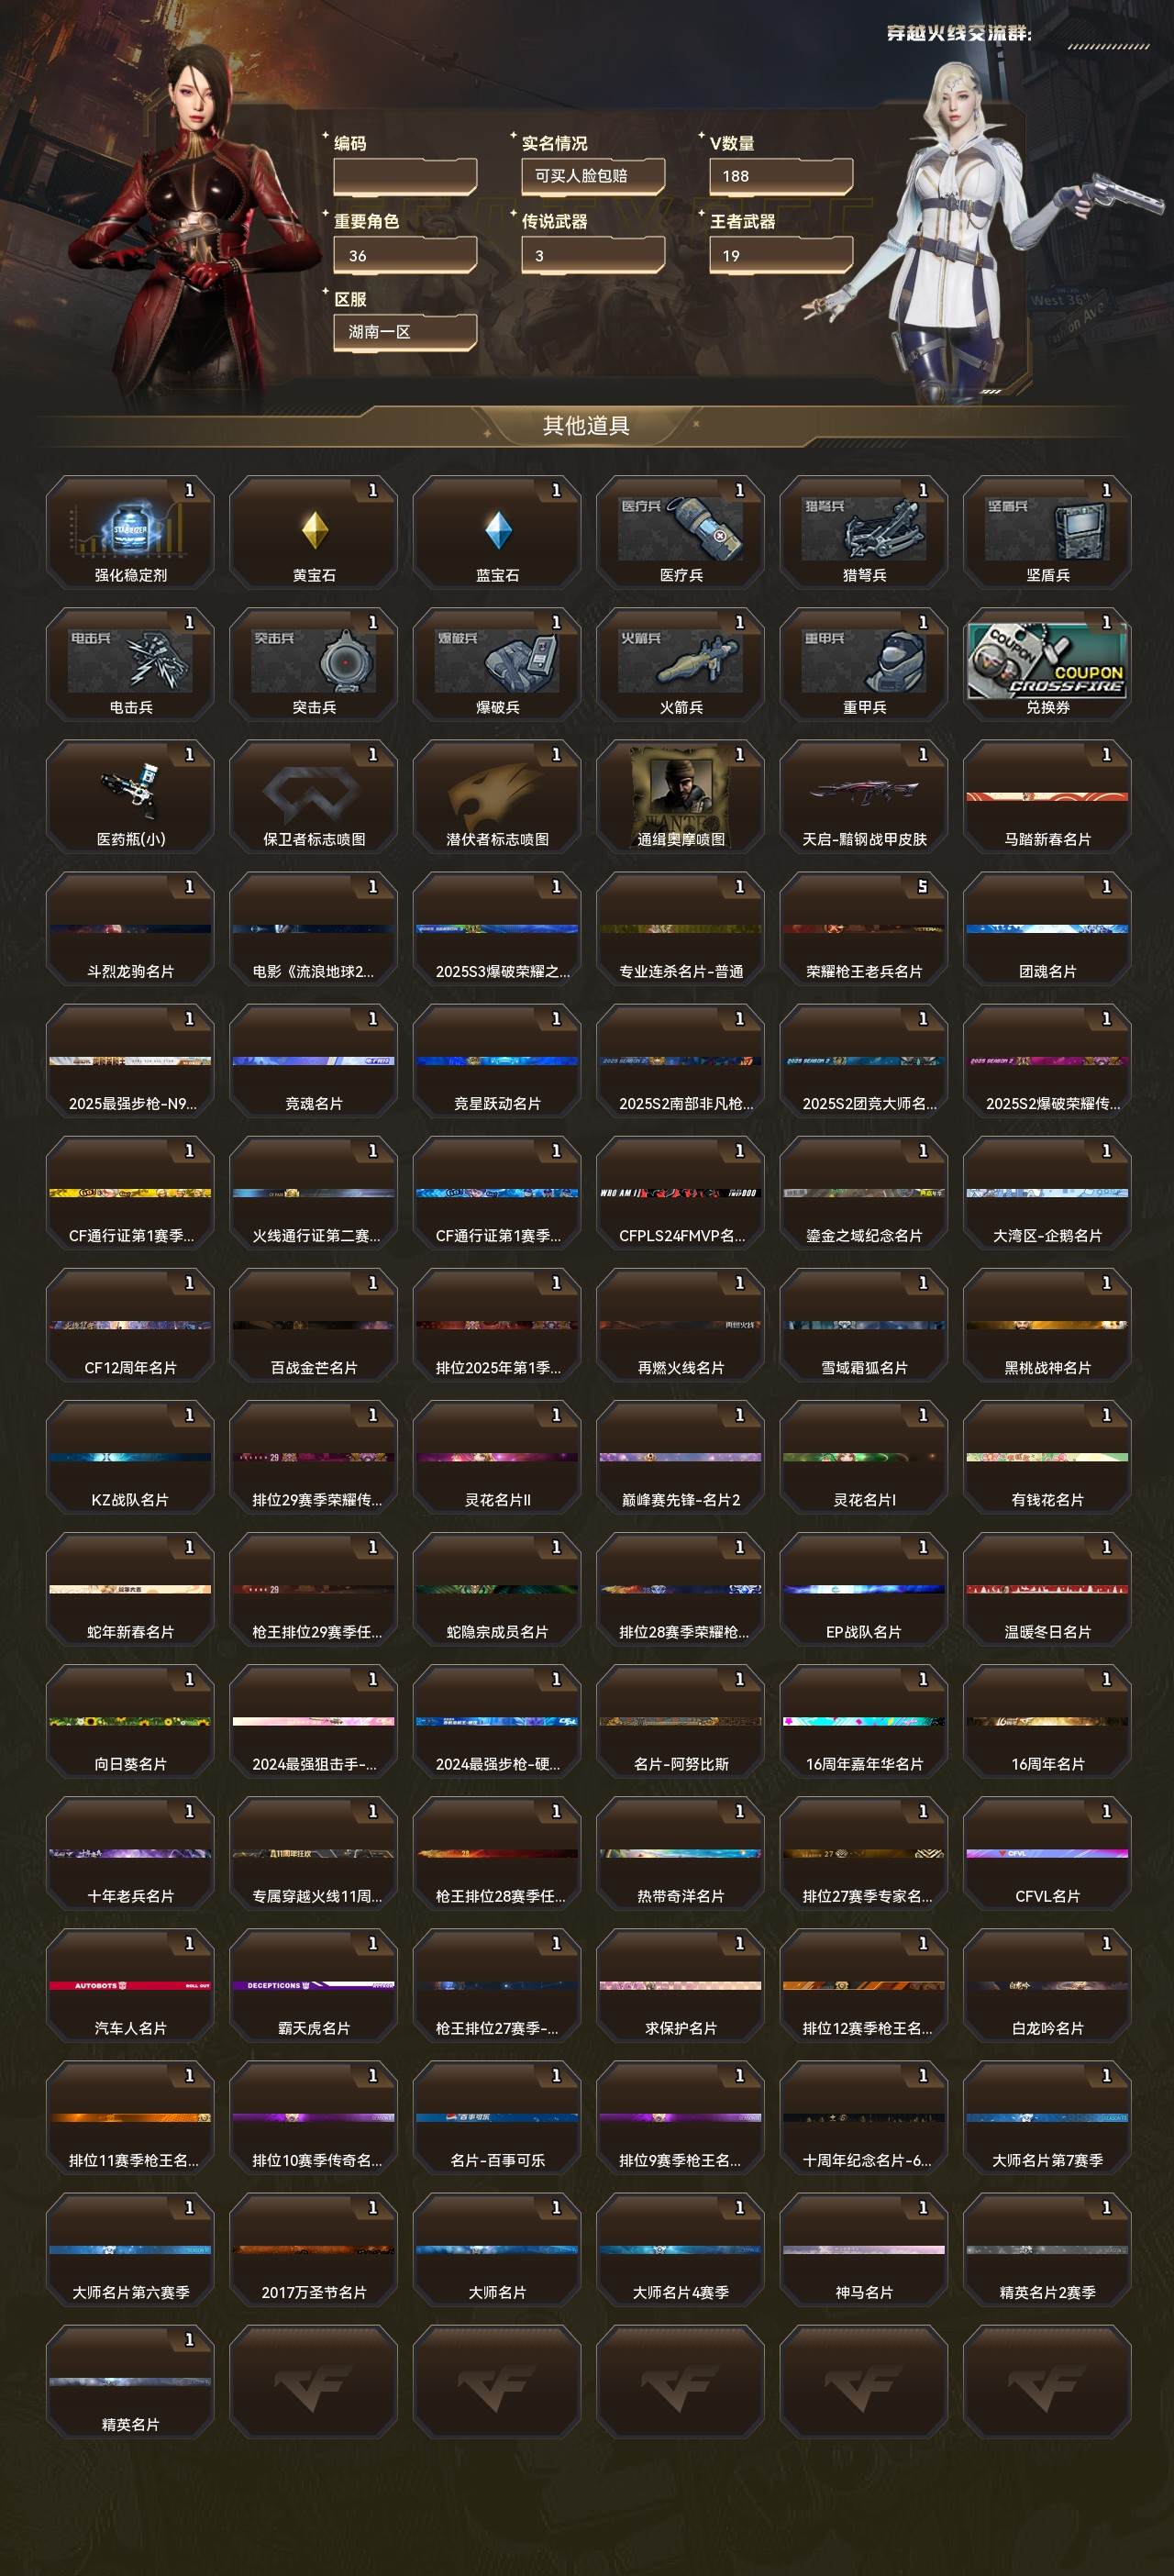Screen dimensions: 1174x2576
Task: Click the 保卫者标志喷图 spray icon
Action: 314,796
